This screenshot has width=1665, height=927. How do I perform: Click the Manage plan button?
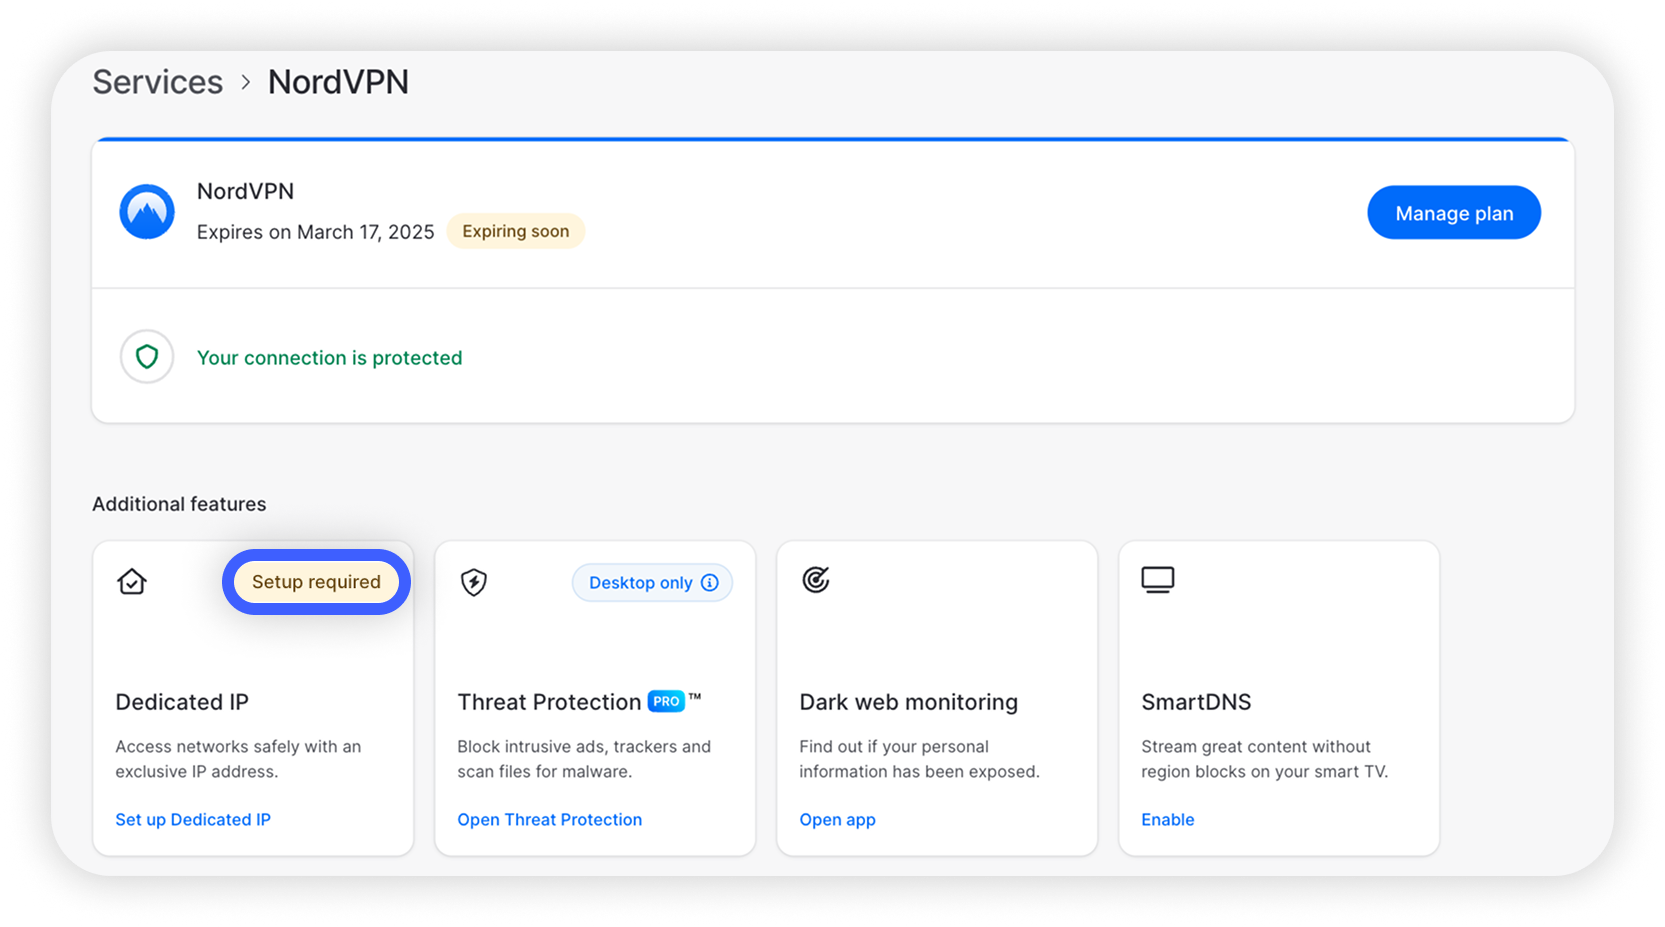(1453, 212)
